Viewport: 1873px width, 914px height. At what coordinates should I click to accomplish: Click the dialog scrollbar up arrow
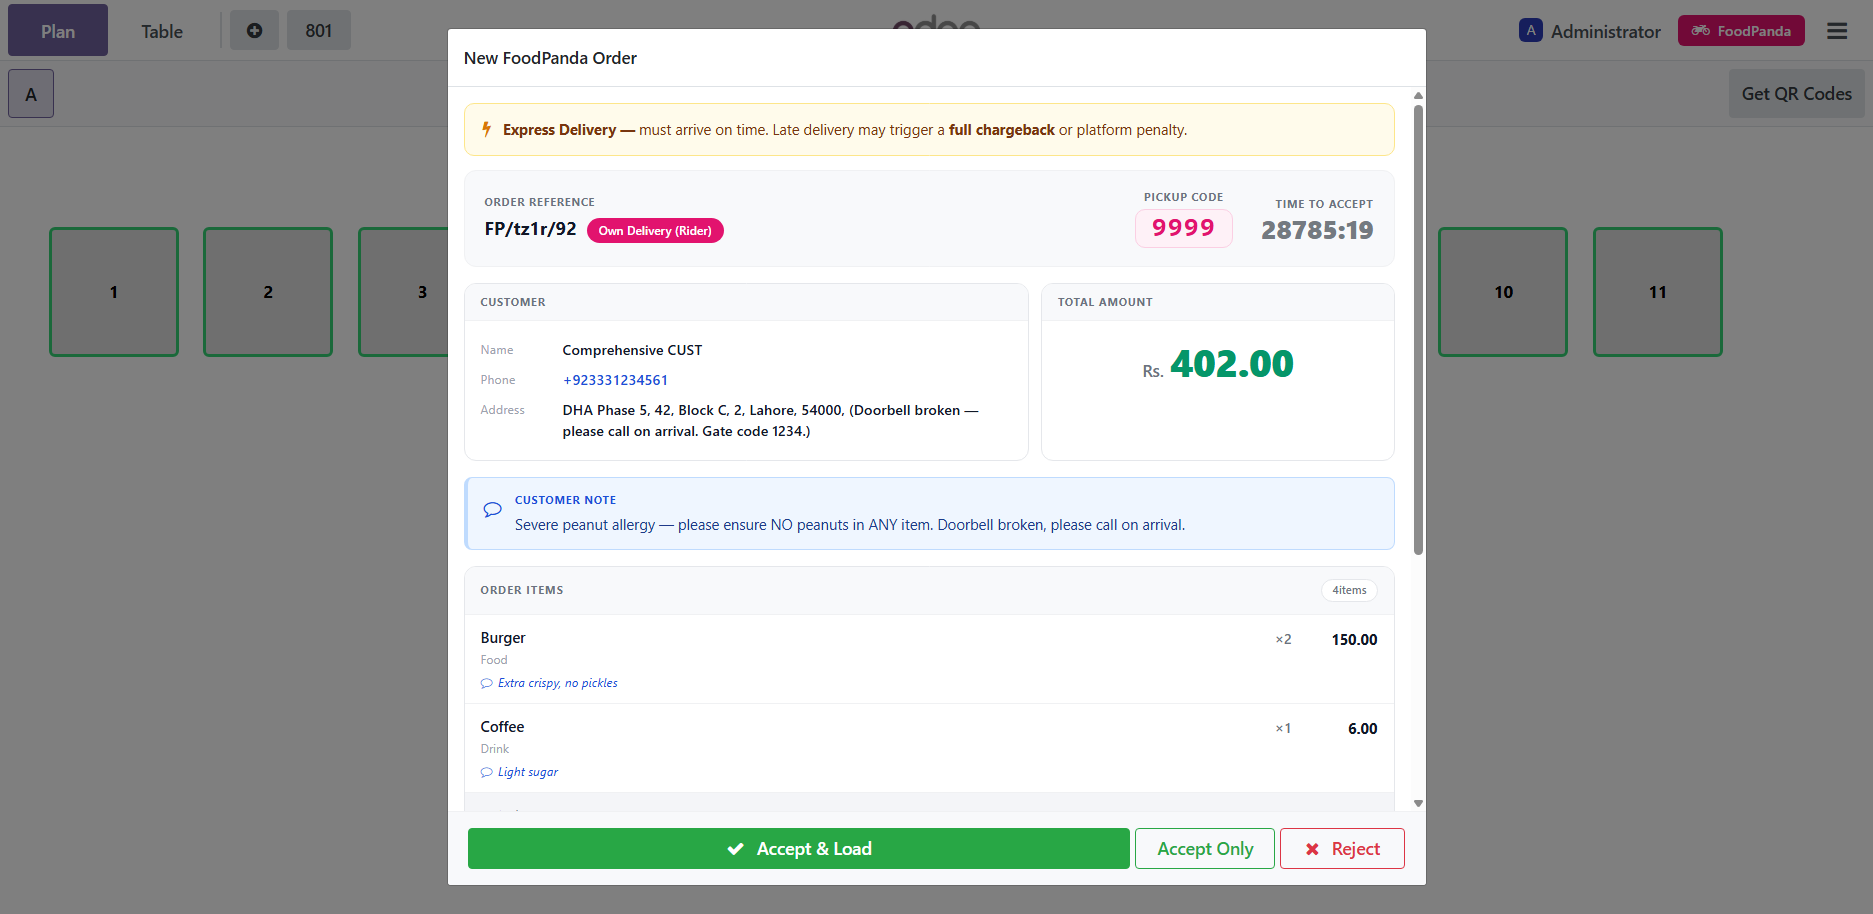click(1418, 96)
